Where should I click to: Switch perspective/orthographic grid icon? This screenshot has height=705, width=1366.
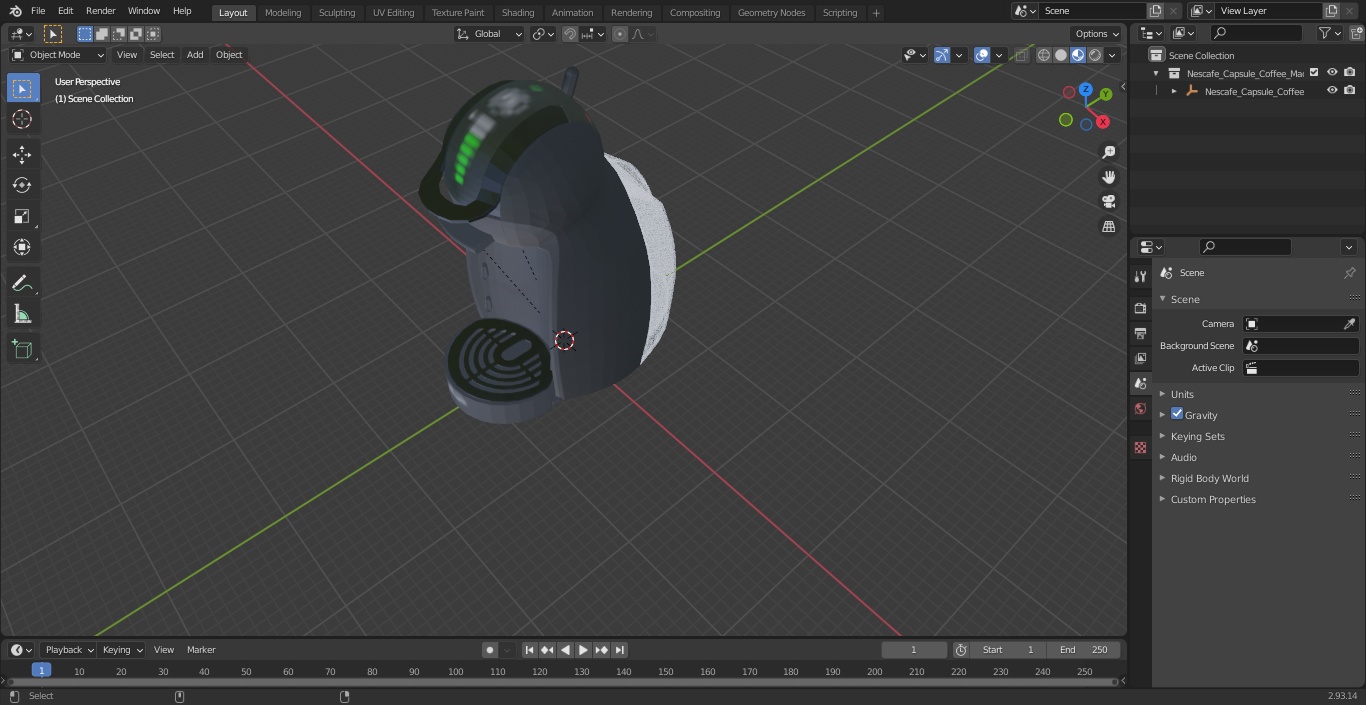pos(1108,227)
